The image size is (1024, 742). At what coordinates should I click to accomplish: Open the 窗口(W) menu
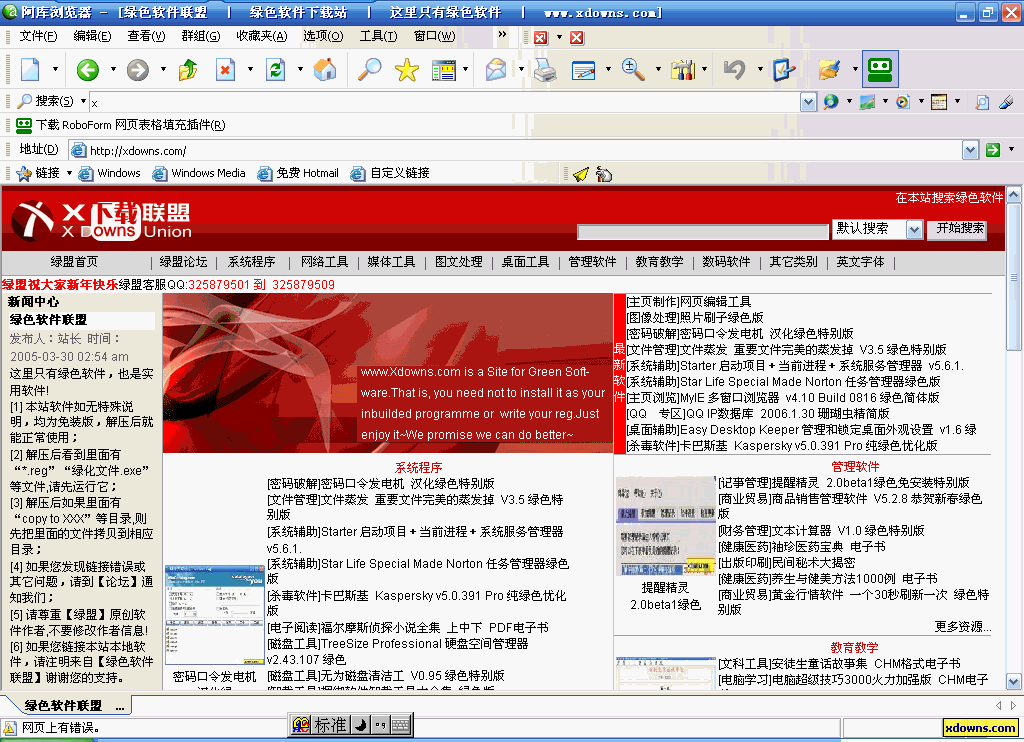(x=434, y=36)
